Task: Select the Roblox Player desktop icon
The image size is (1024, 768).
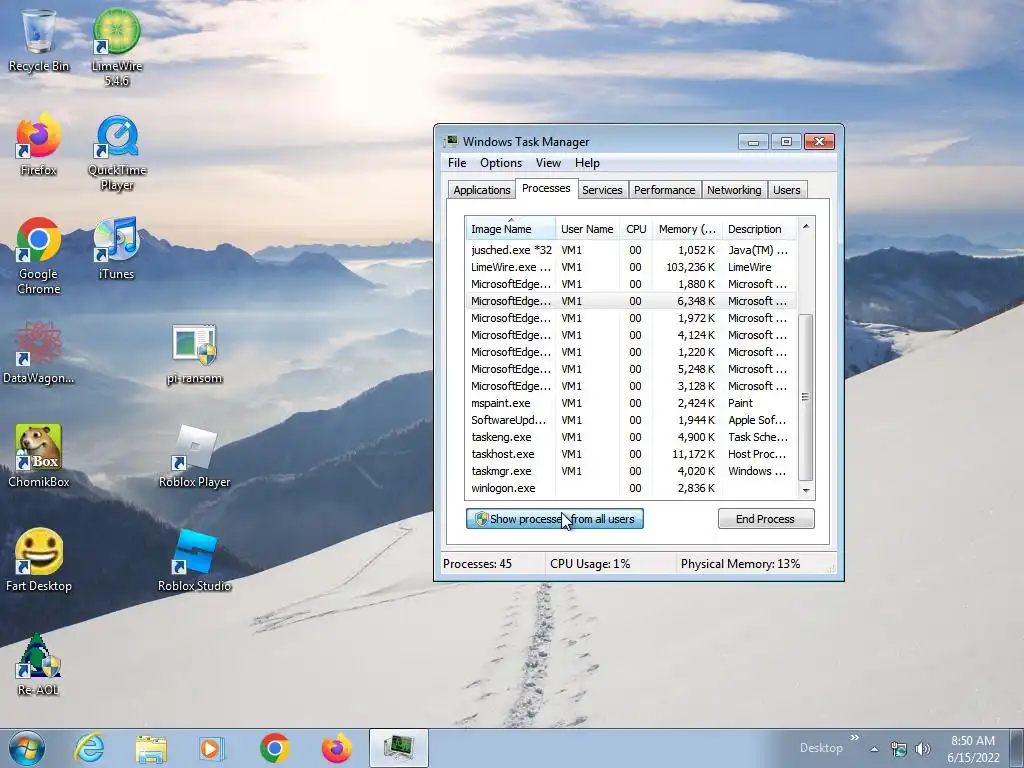Action: point(195,456)
